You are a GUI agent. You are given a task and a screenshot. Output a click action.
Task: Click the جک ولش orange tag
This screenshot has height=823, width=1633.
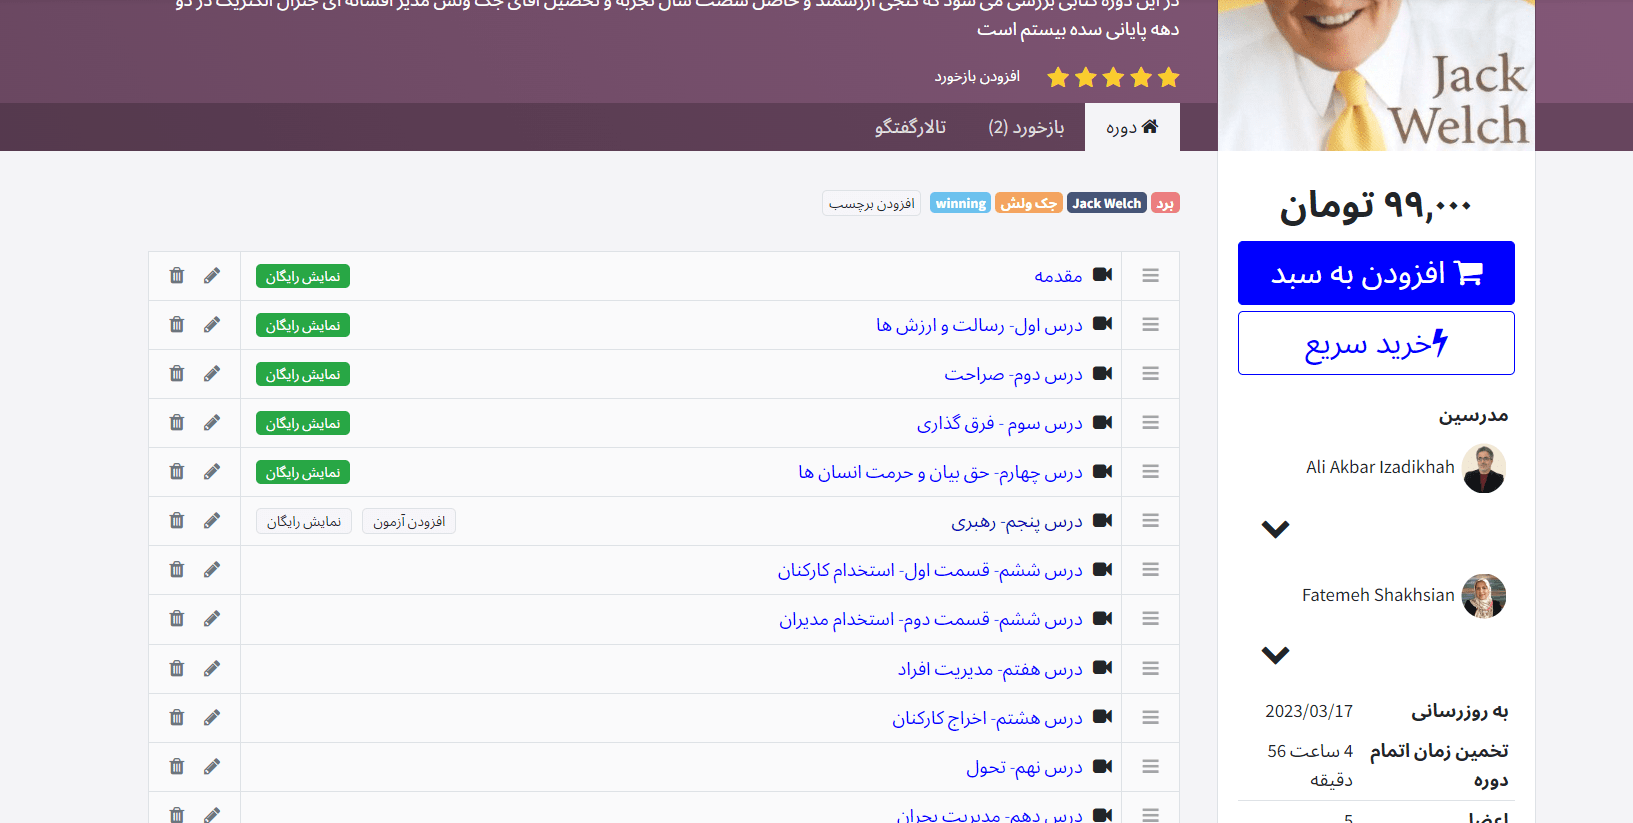pyautogui.click(x=1029, y=203)
